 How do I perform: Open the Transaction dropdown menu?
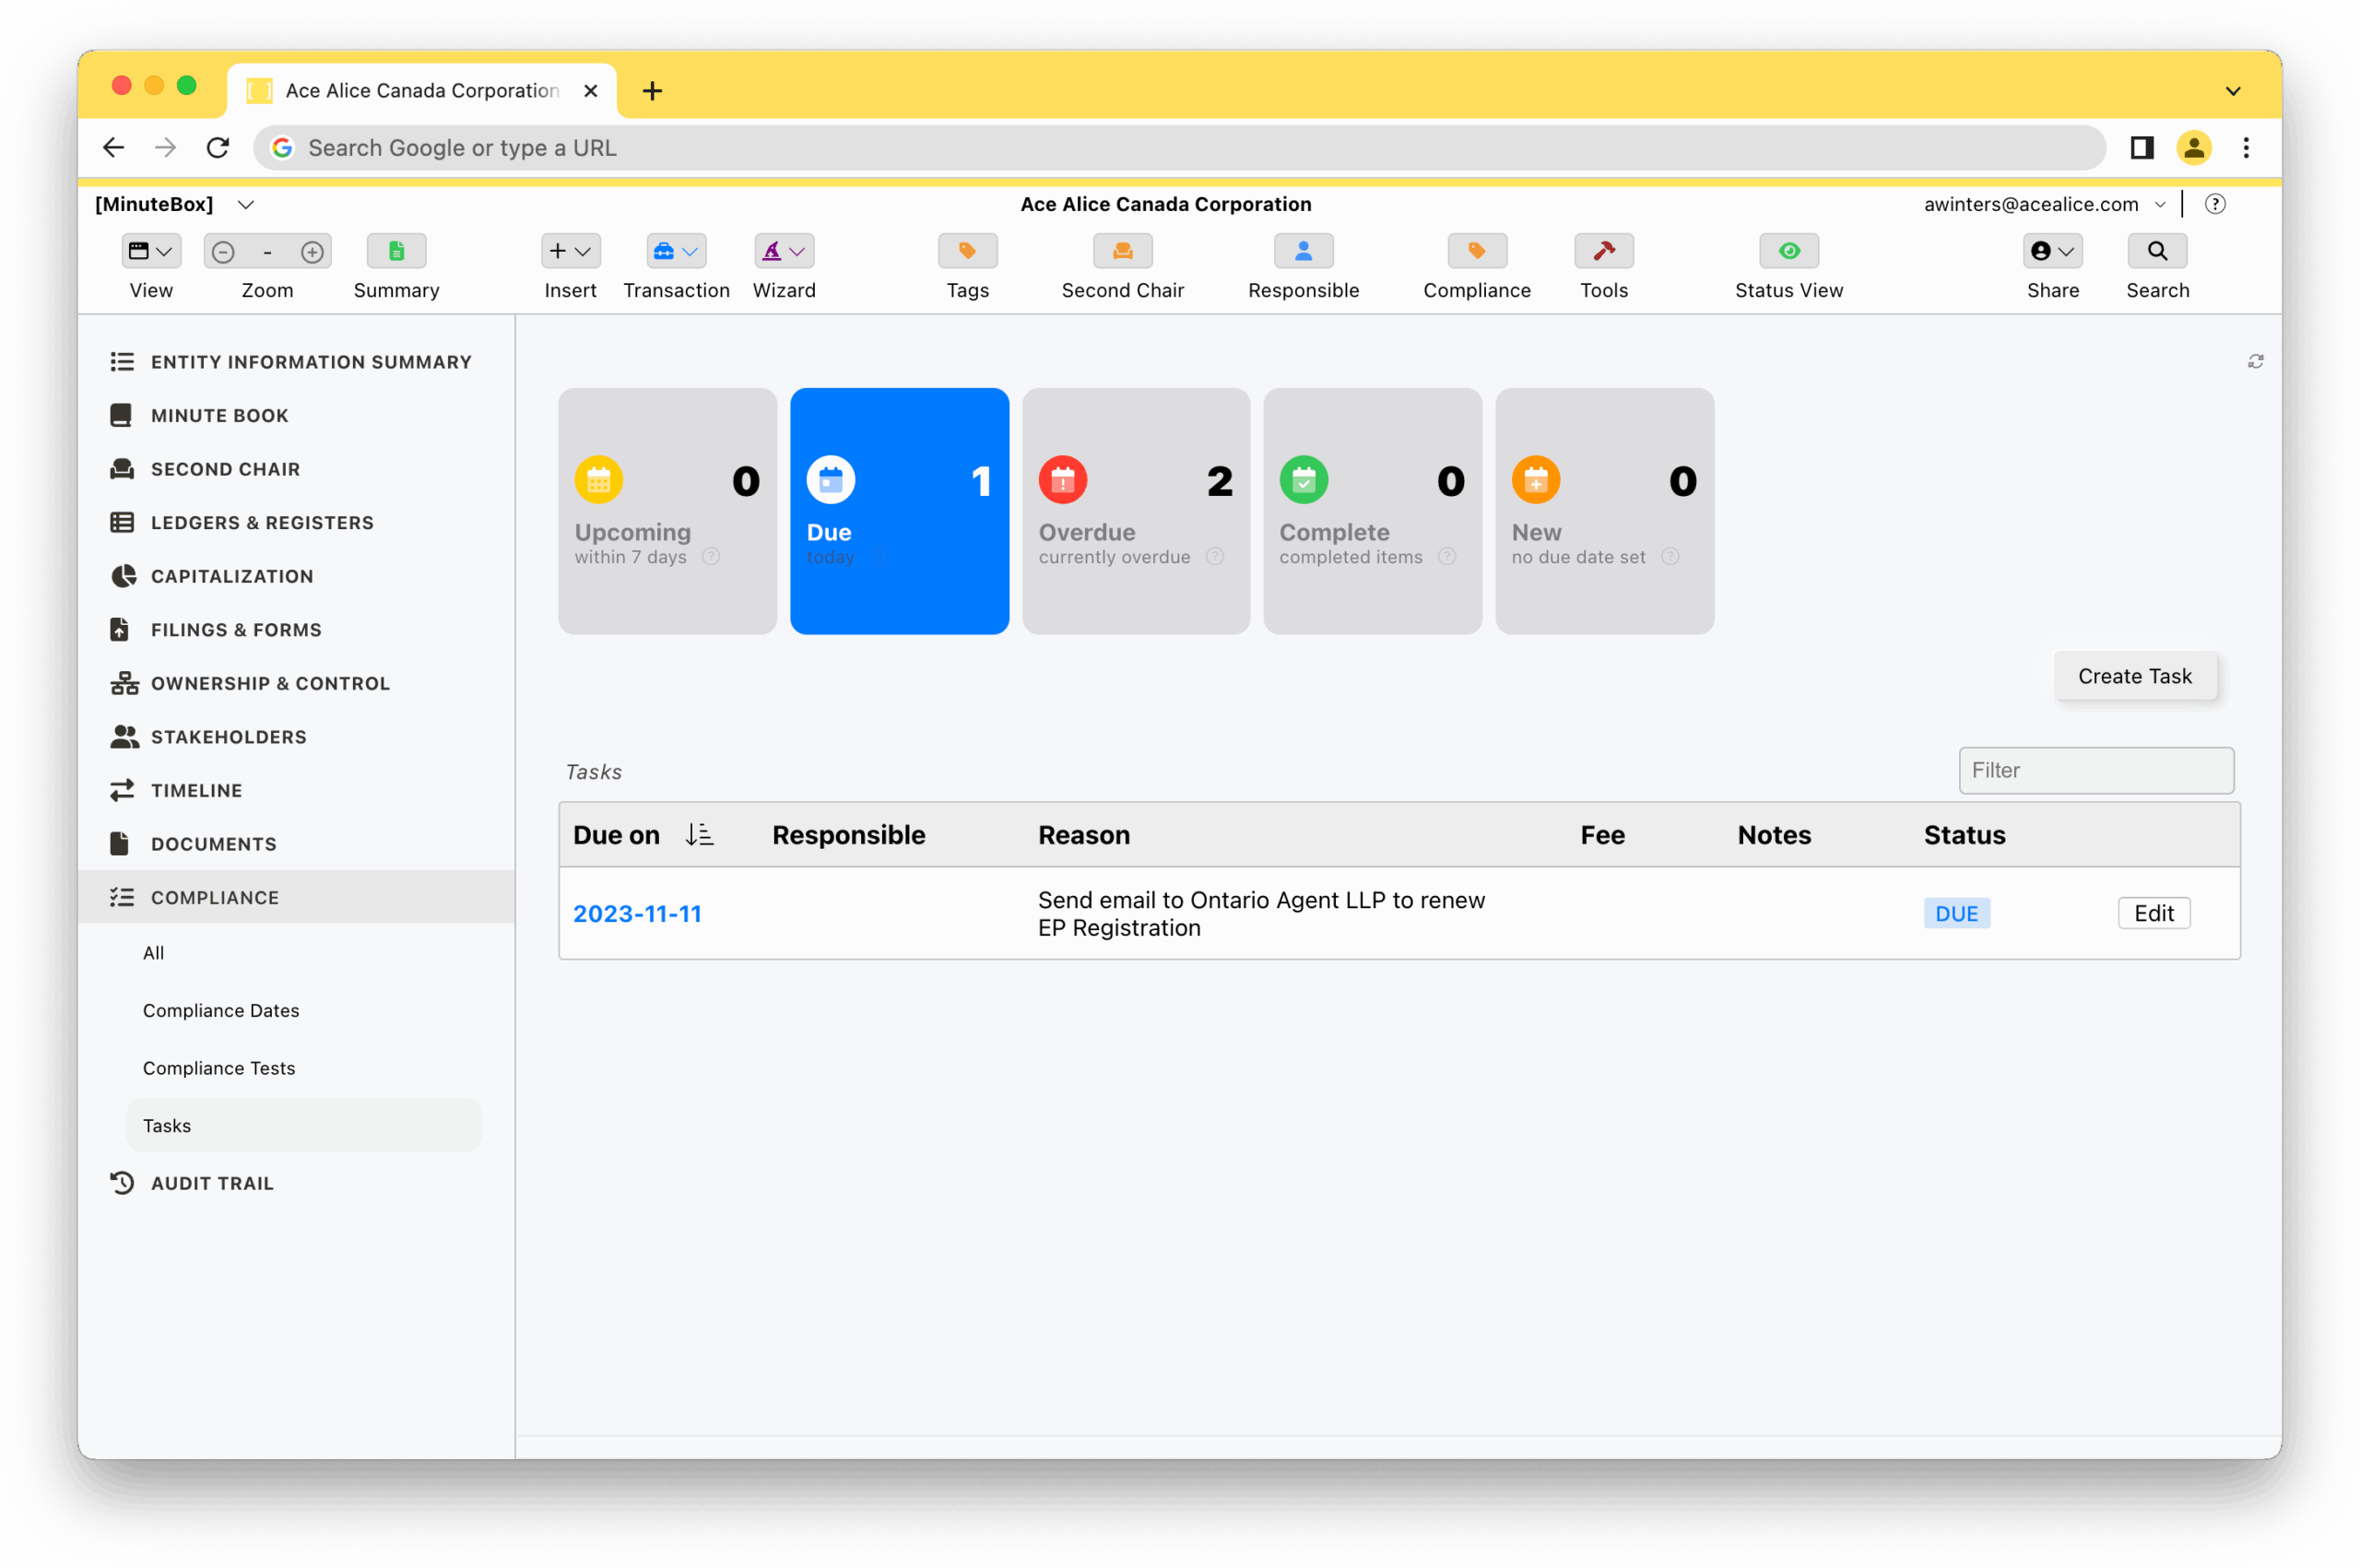(676, 251)
